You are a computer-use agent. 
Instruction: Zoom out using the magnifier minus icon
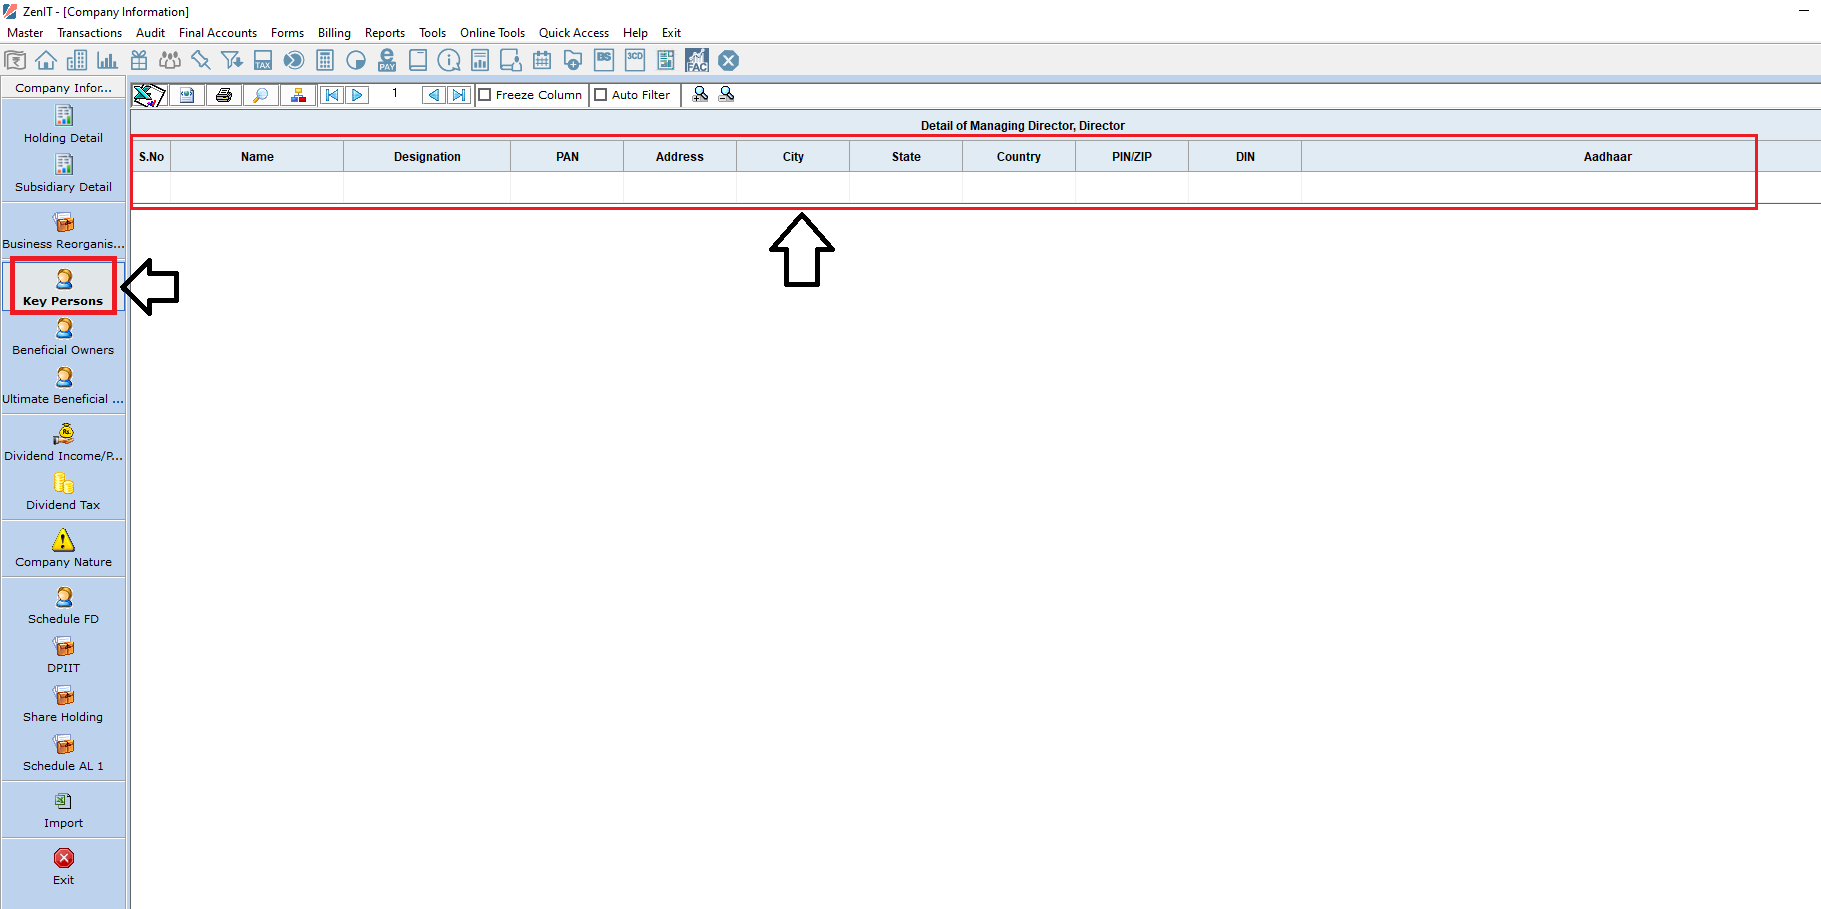pyautogui.click(x=727, y=94)
